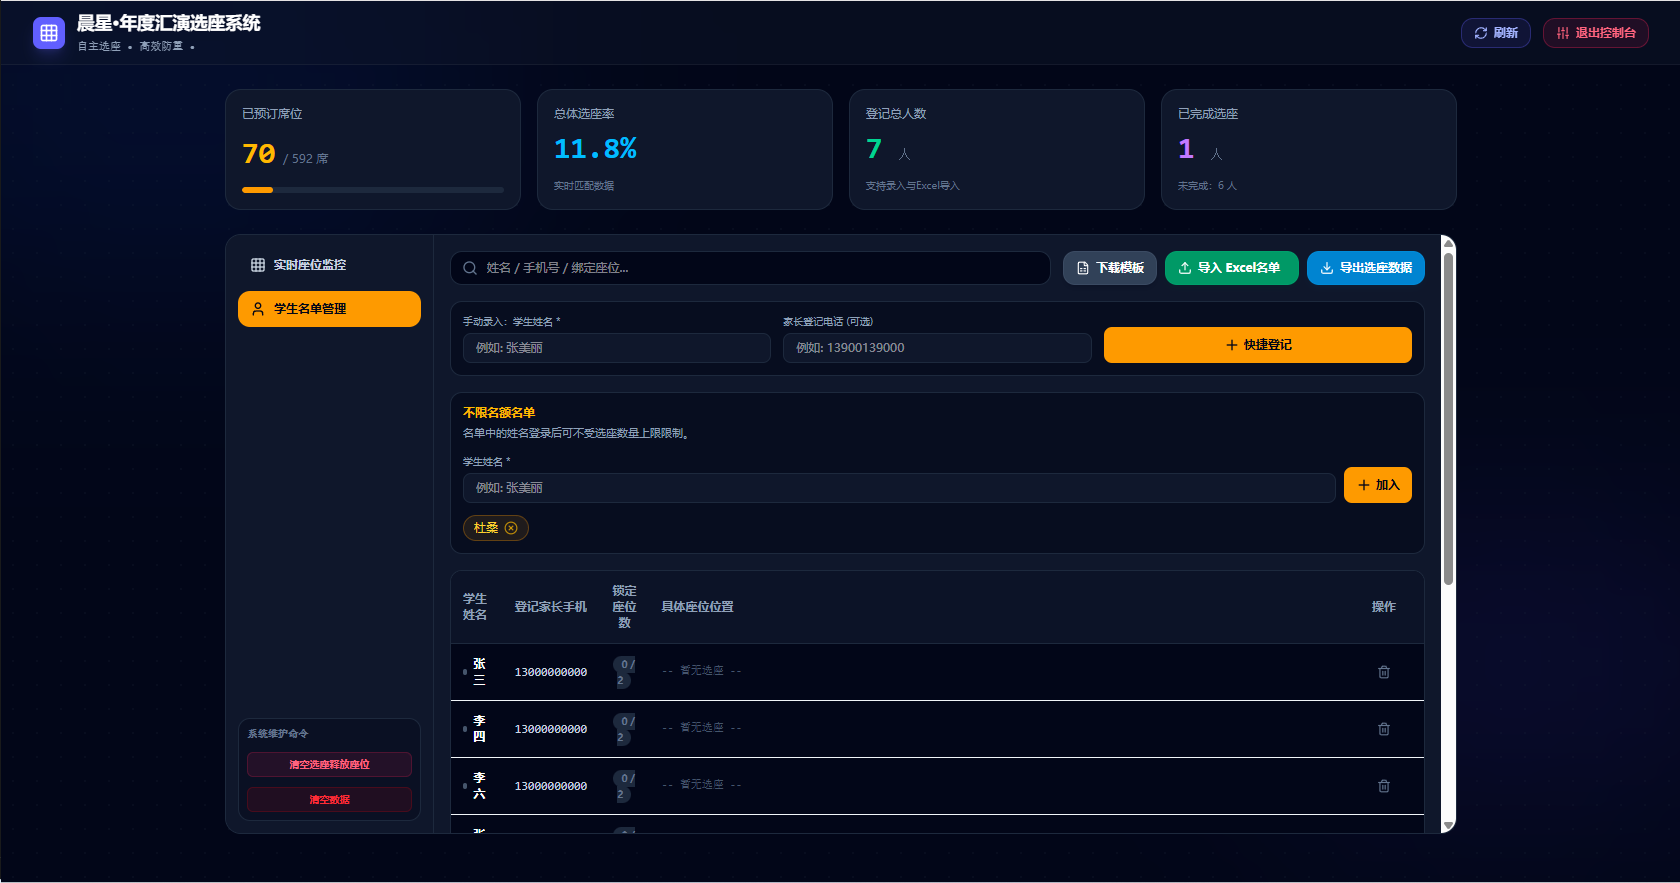1680x883 pixels.
Task: Click the 加入 button
Action: [1378, 485]
